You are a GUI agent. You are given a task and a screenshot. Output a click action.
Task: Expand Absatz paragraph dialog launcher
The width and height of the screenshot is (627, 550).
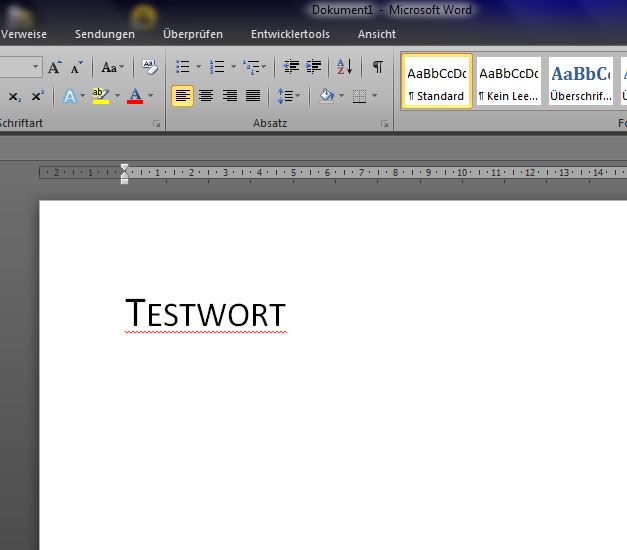[384, 124]
